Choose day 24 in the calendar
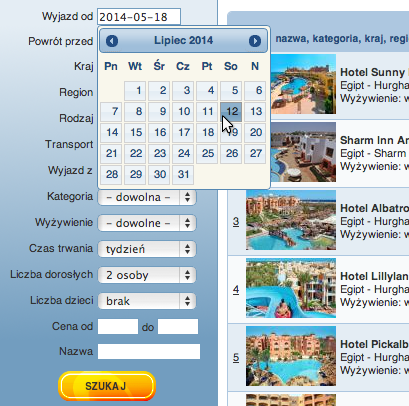Screen dimensions: 409x406 click(x=183, y=153)
